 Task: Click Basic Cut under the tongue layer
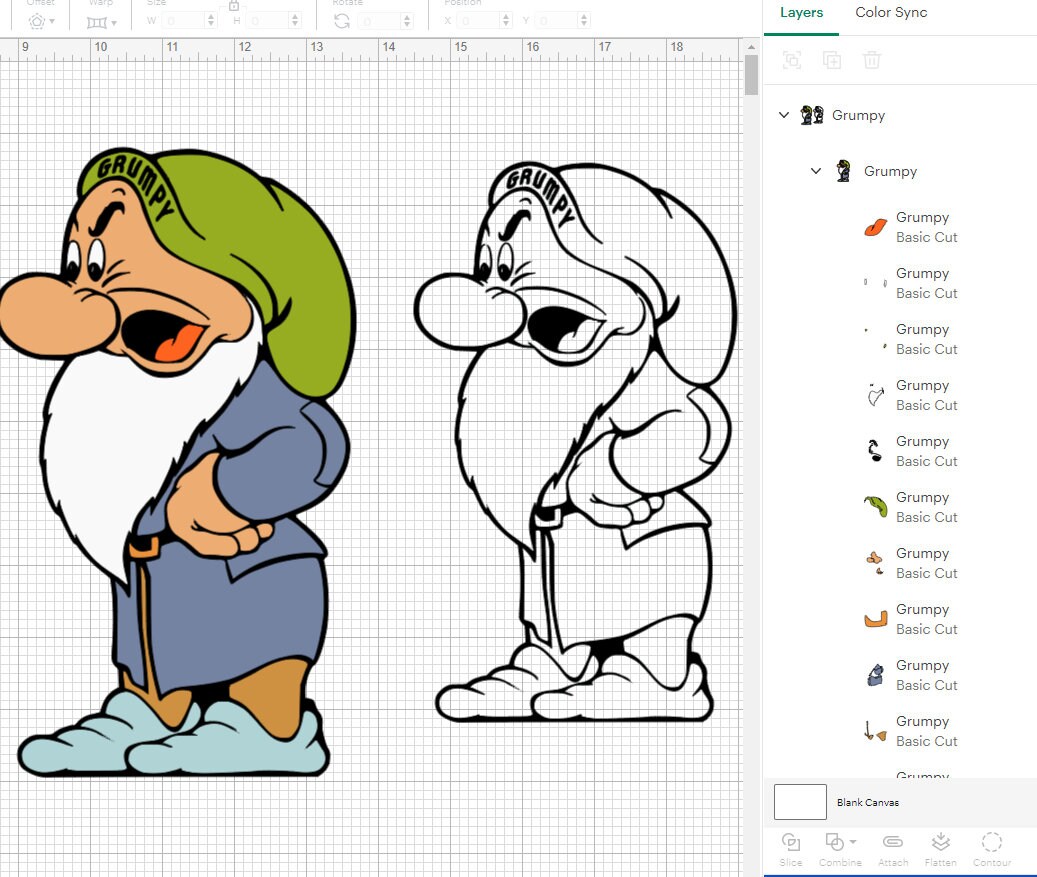coord(927,237)
